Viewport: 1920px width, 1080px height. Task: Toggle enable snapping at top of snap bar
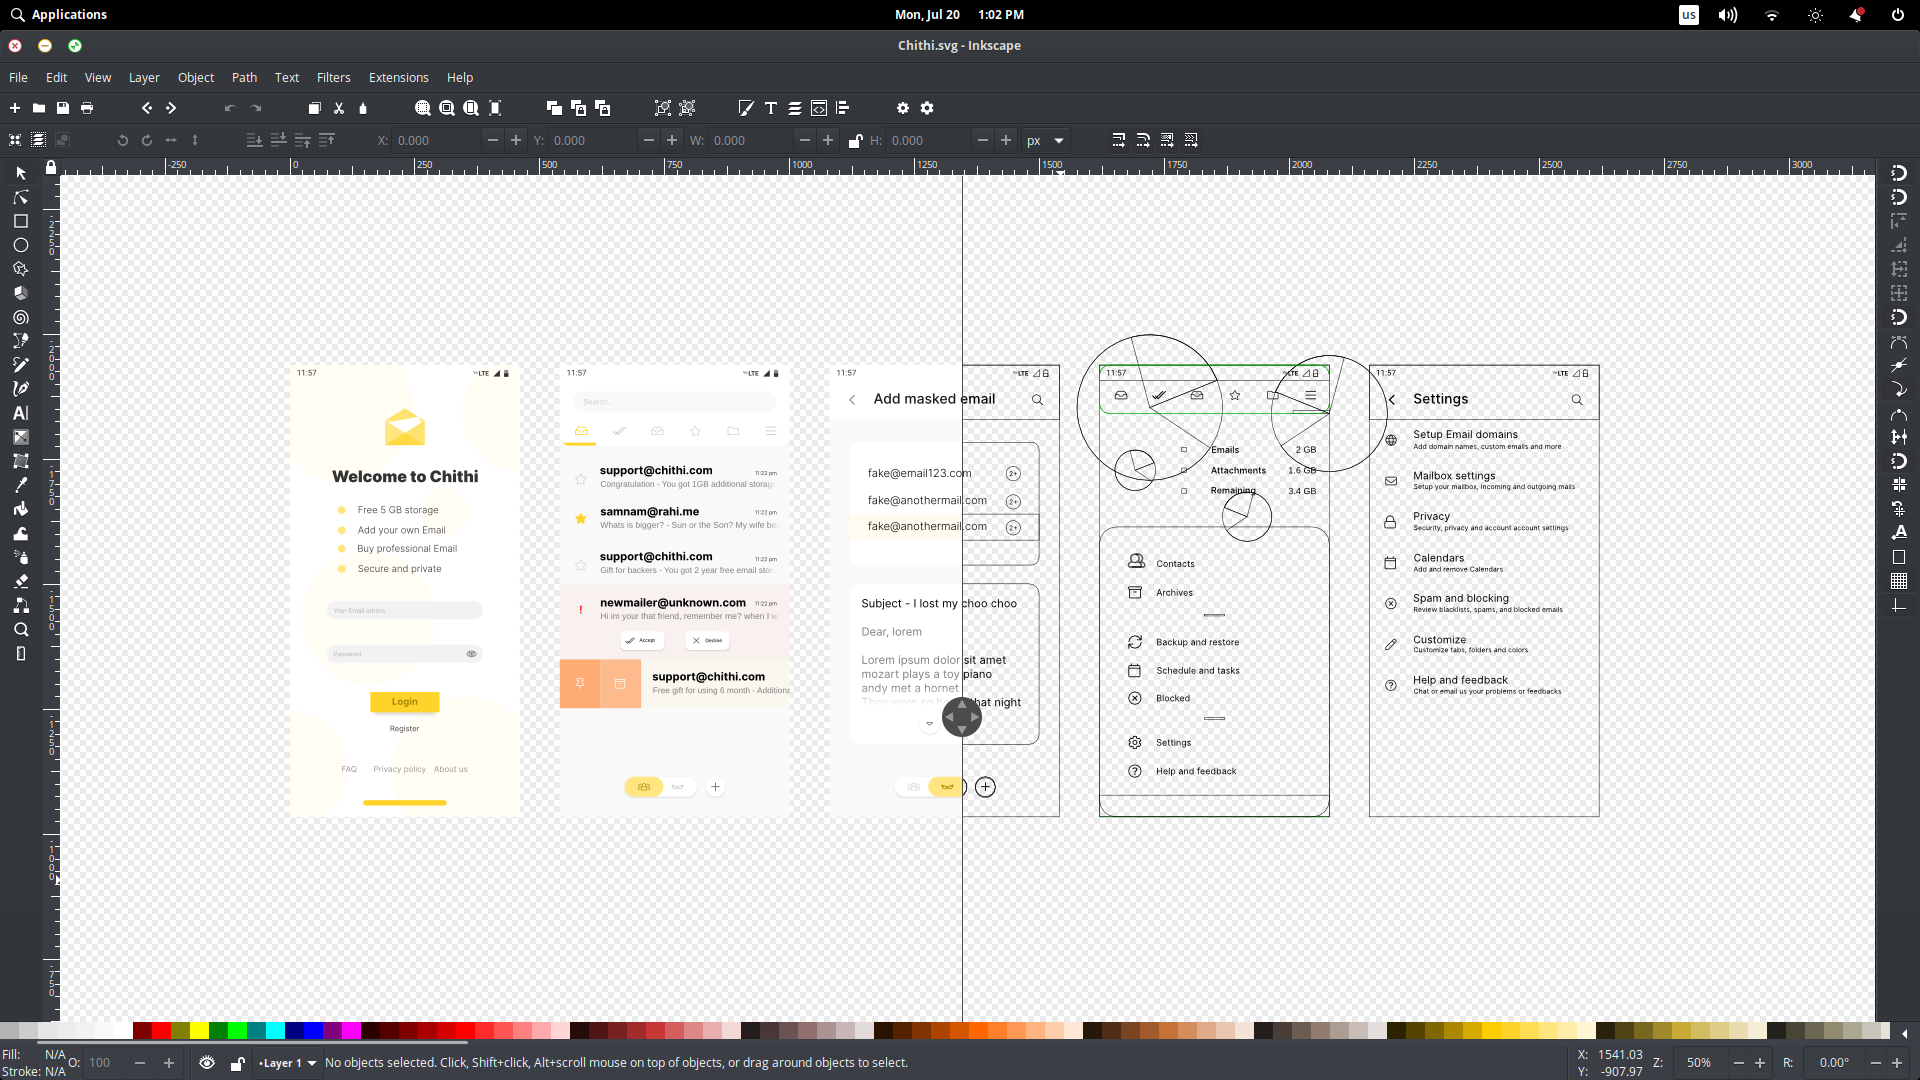pyautogui.click(x=1899, y=173)
